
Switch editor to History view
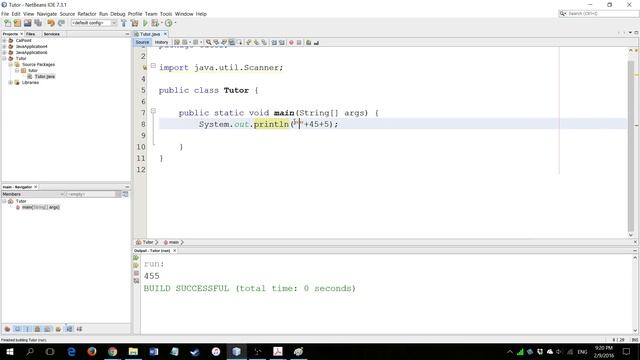161,42
